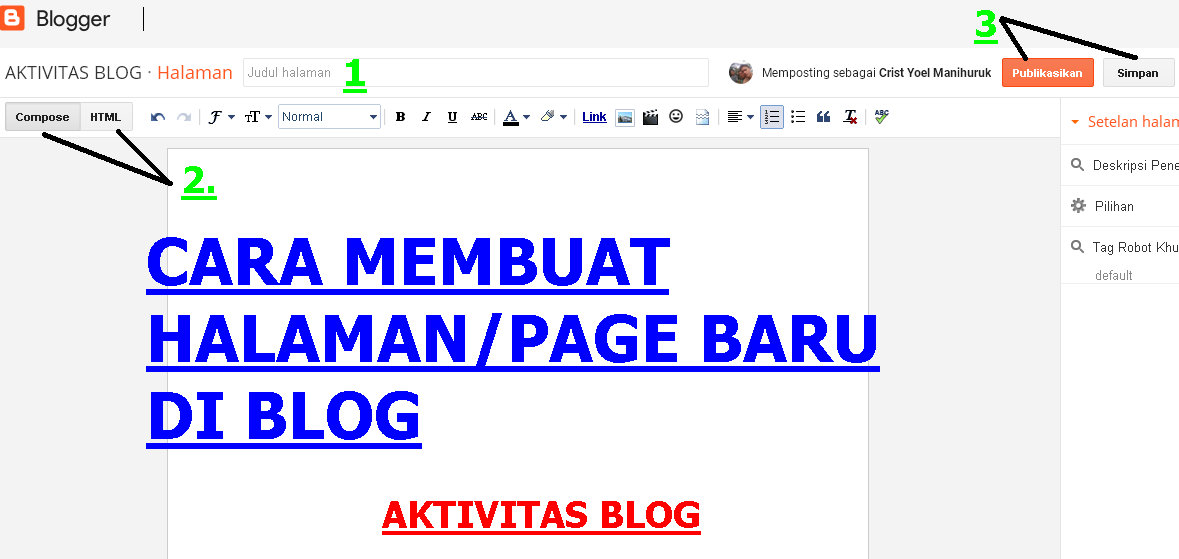Insert a video with the clapperboard icon
This screenshot has height=559, width=1179.
coord(650,117)
